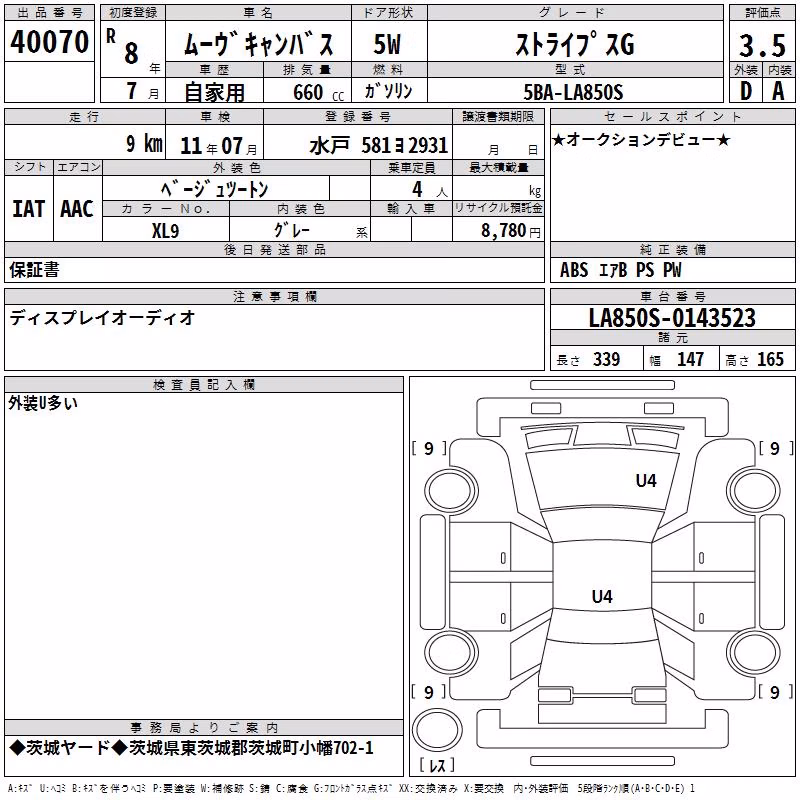Select chassis number LA850S-0143523
Viewport: 800px width, 800px height.
(672, 318)
